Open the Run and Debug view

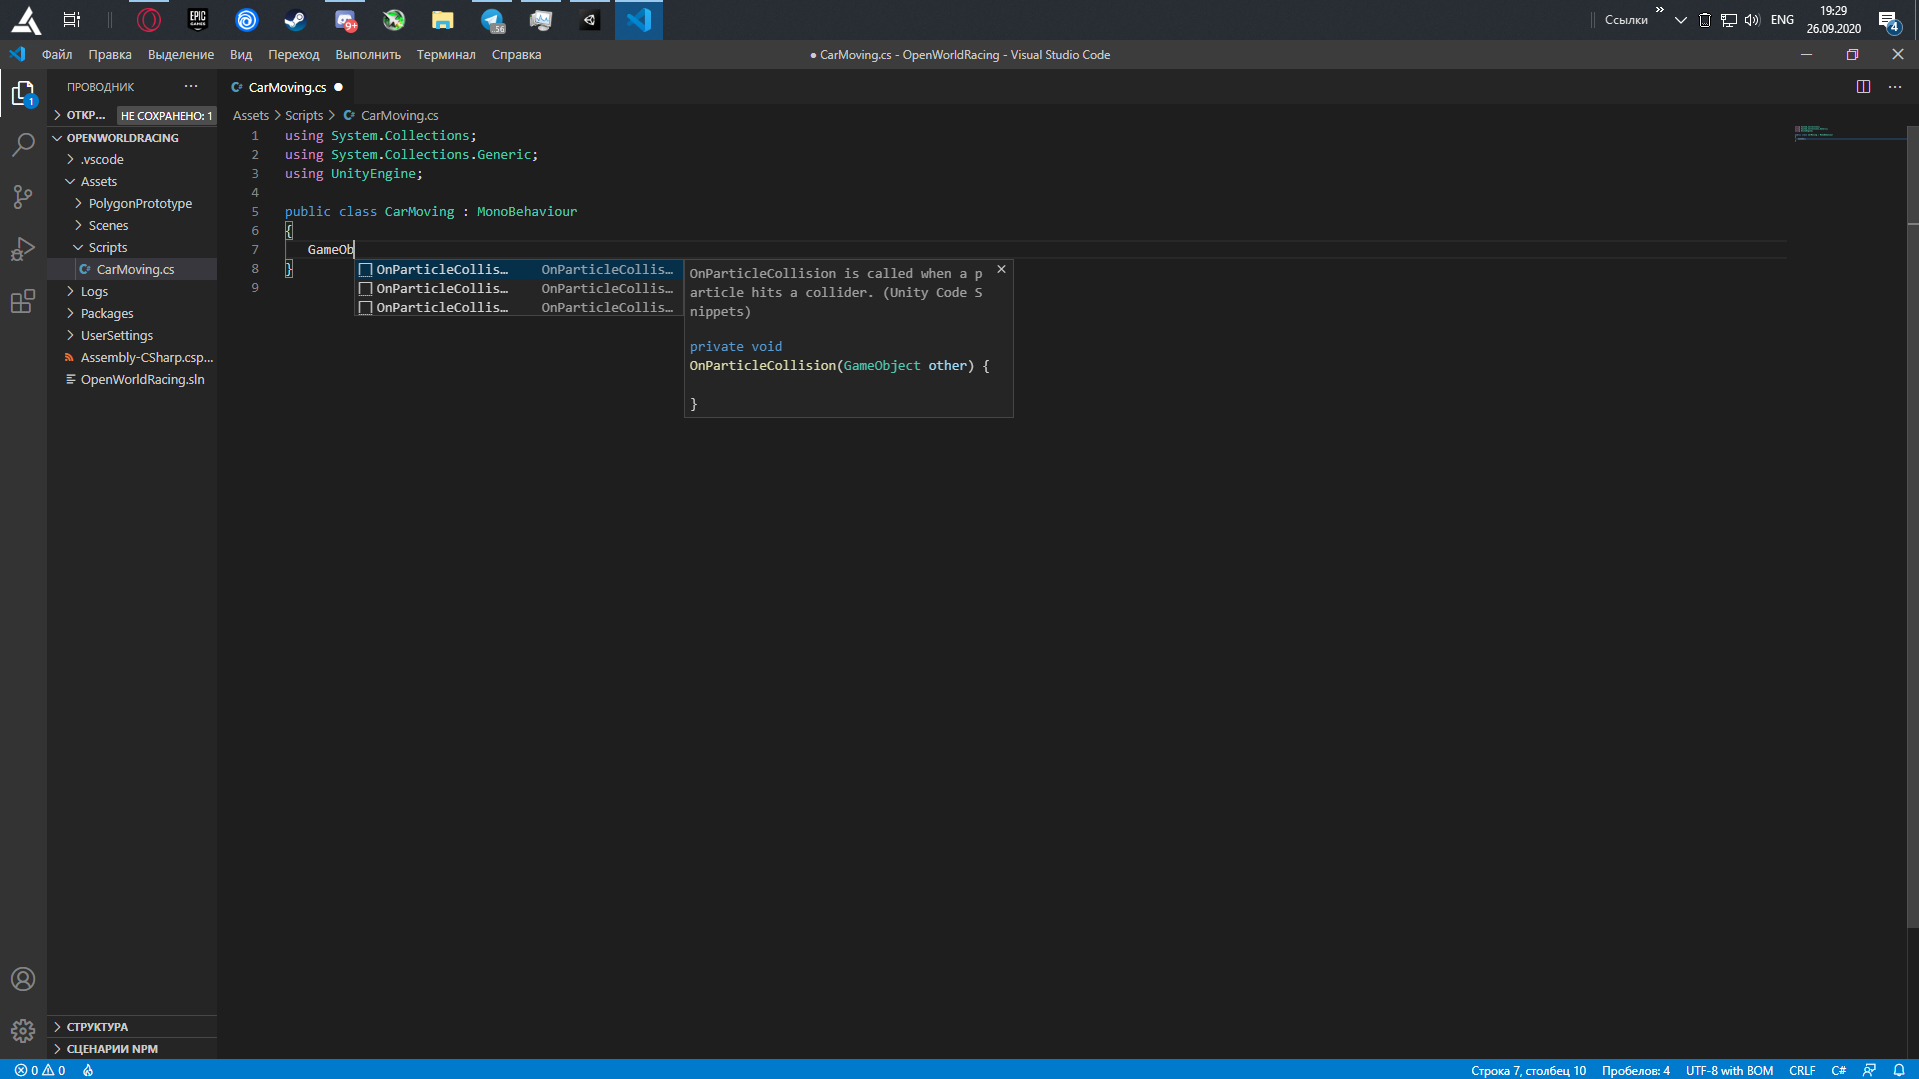click(x=23, y=248)
